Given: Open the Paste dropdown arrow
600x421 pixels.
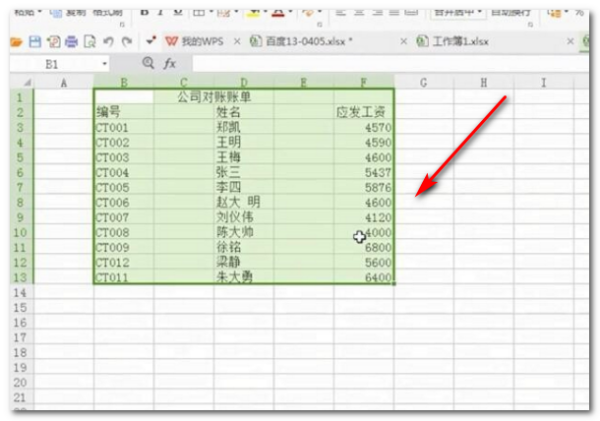Looking at the screenshot, I should pyautogui.click(x=39, y=12).
